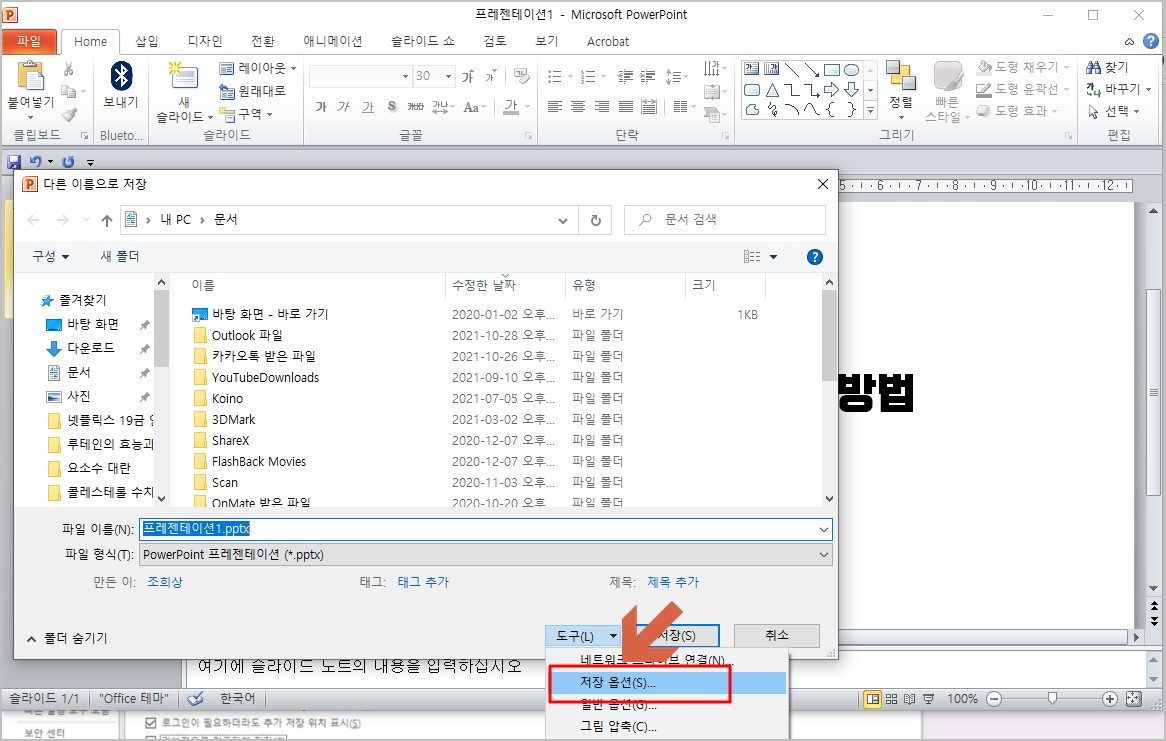Center-align the text
1166x741 pixels.
tap(578, 107)
